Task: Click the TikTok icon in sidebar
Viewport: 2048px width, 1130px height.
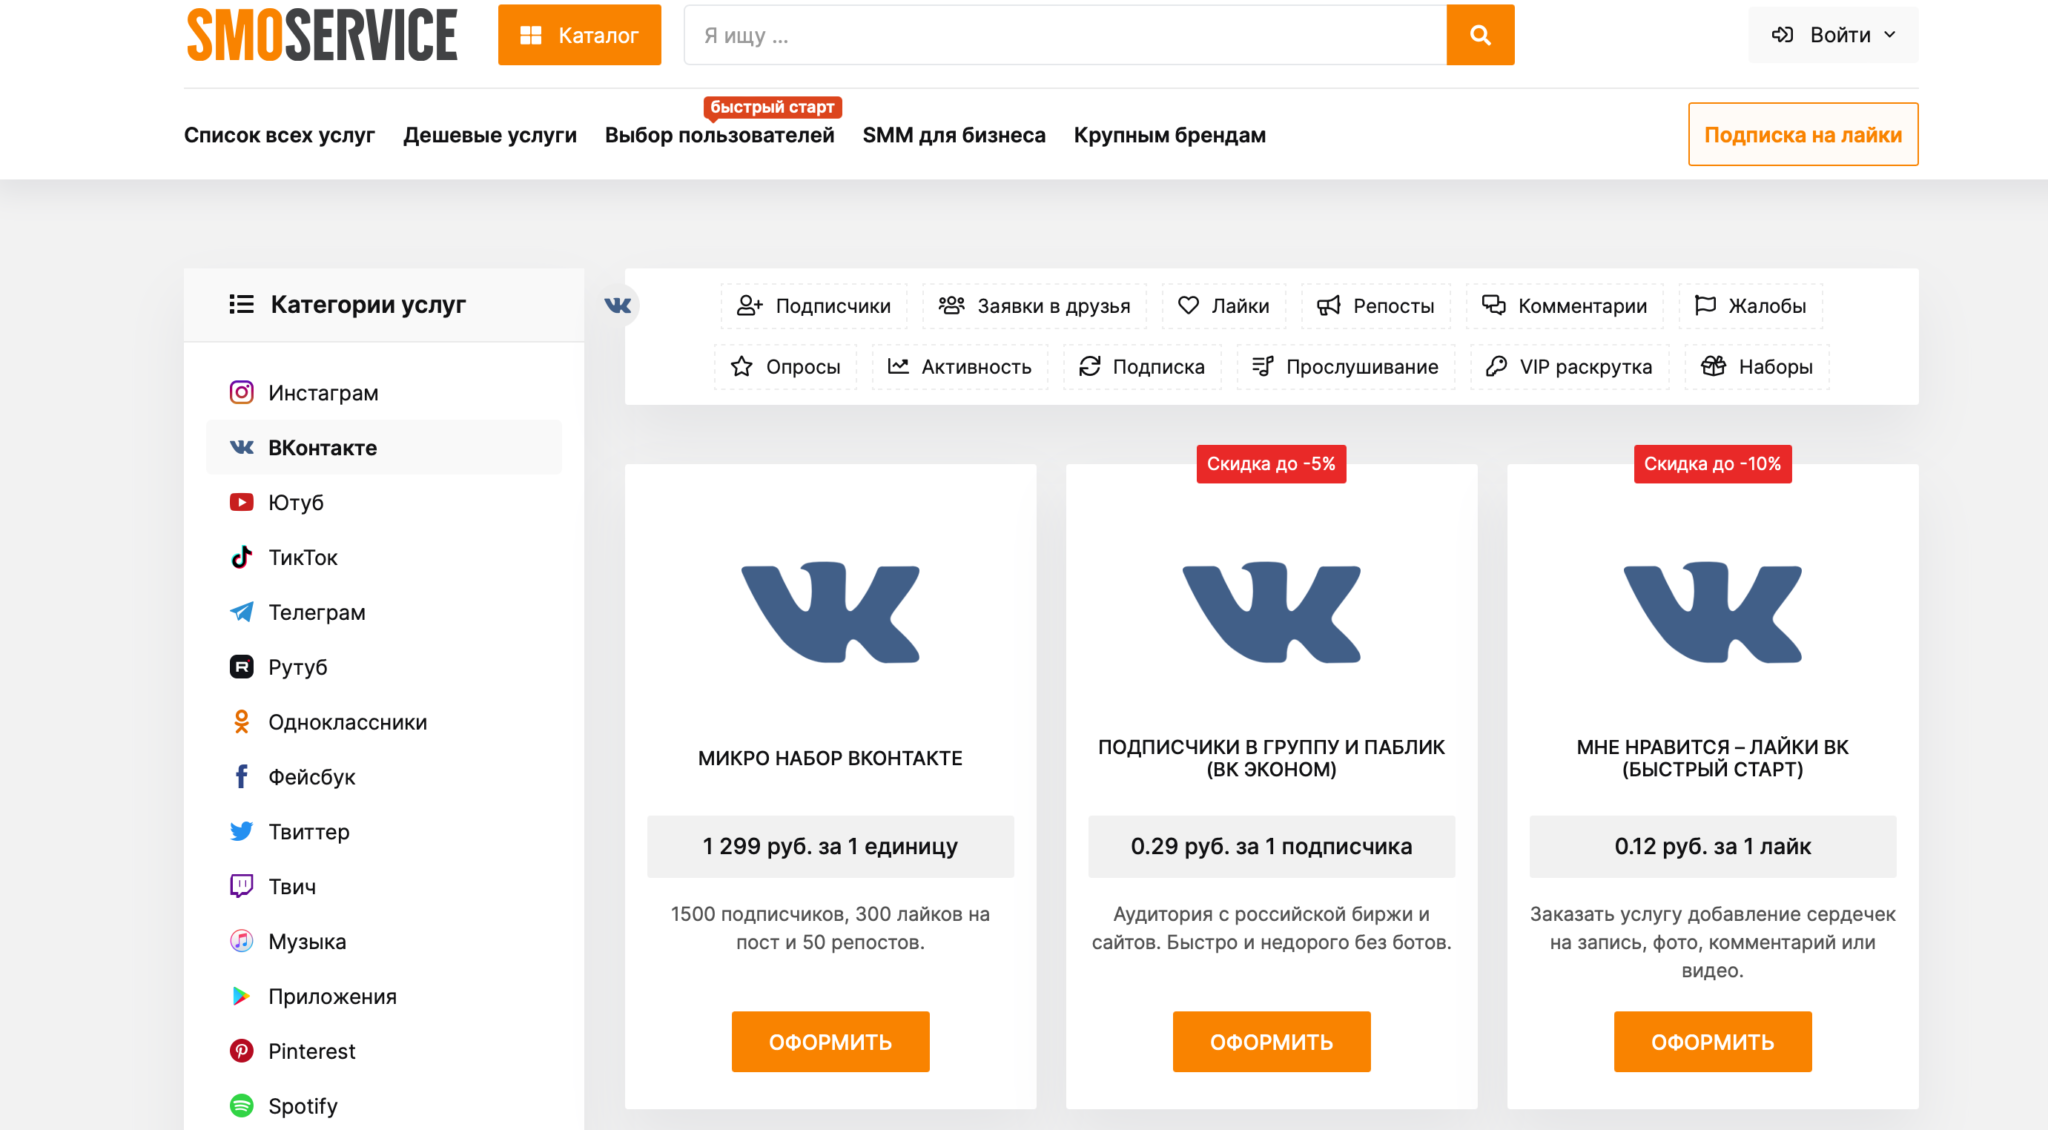Action: point(242,557)
